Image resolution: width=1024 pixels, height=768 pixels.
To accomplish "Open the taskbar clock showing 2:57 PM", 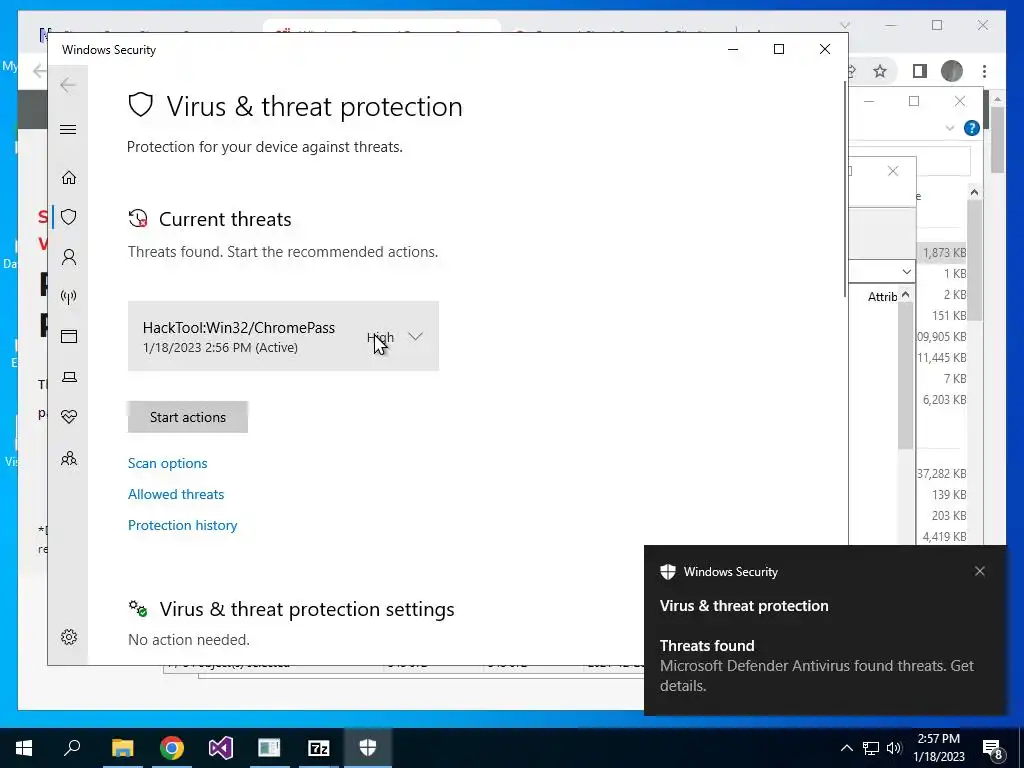I will pos(938,748).
